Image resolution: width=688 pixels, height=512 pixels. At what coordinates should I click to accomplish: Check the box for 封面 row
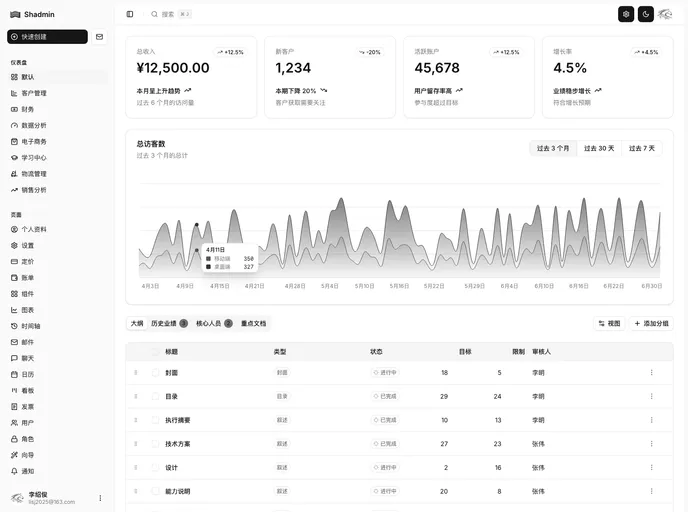coord(156,372)
